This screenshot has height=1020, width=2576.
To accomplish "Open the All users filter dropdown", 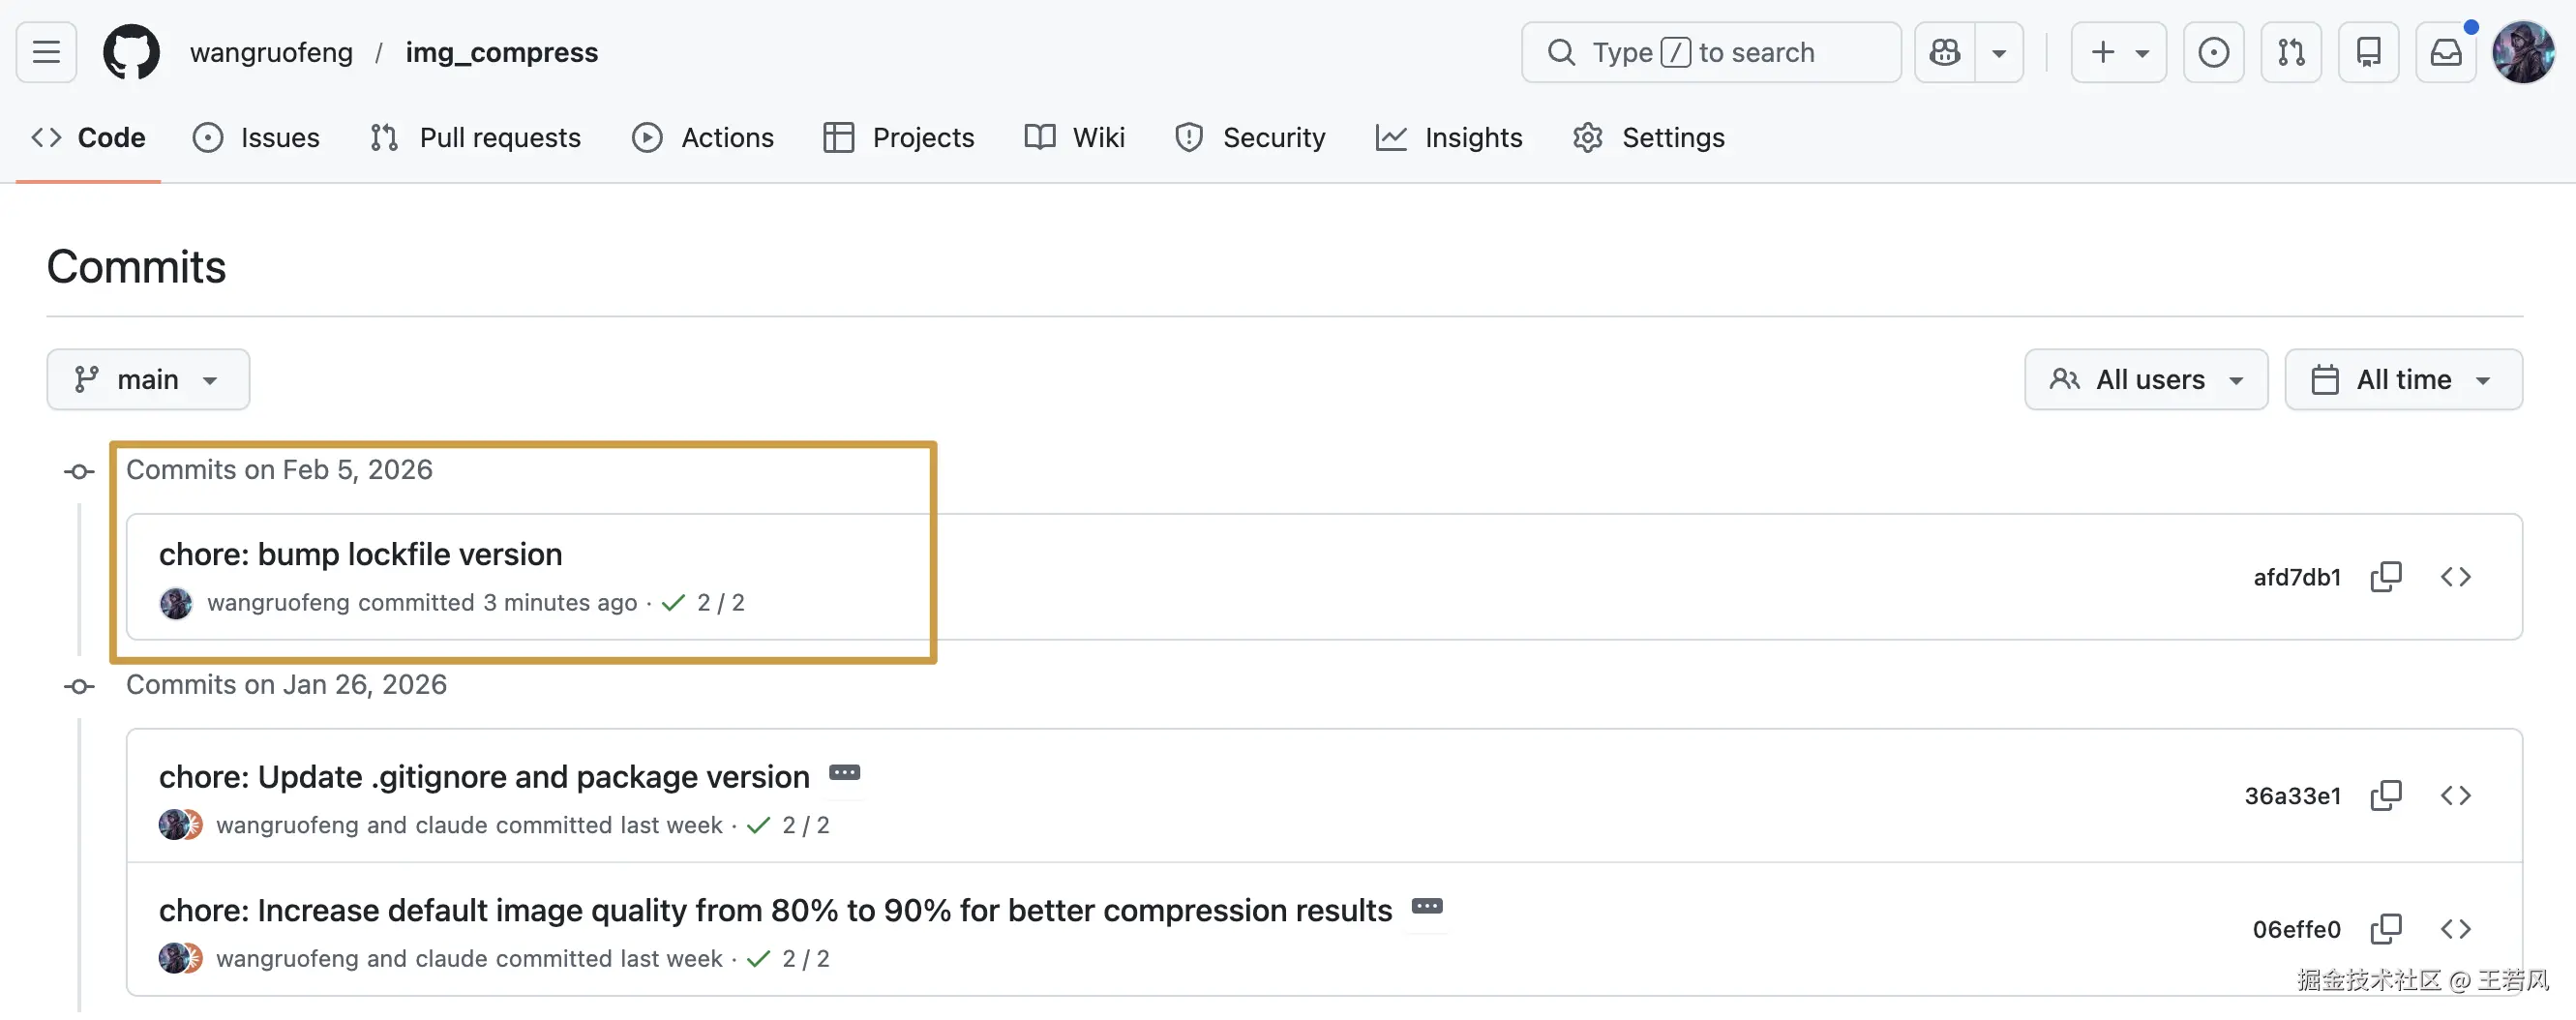I will (x=2145, y=380).
